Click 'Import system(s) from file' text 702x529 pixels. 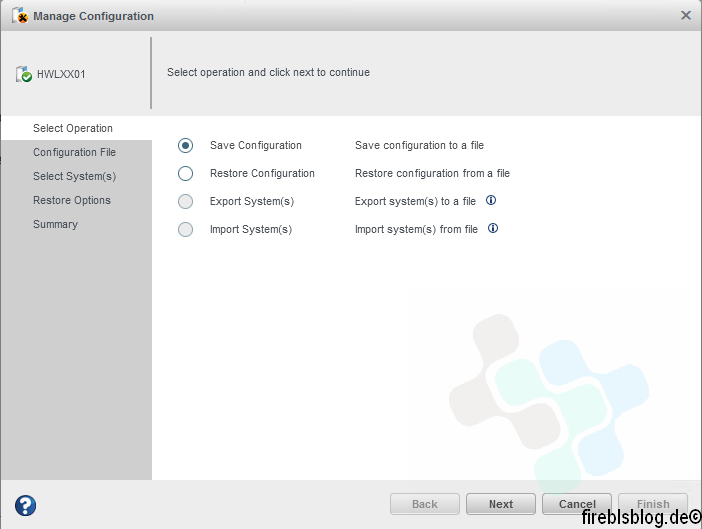point(416,230)
